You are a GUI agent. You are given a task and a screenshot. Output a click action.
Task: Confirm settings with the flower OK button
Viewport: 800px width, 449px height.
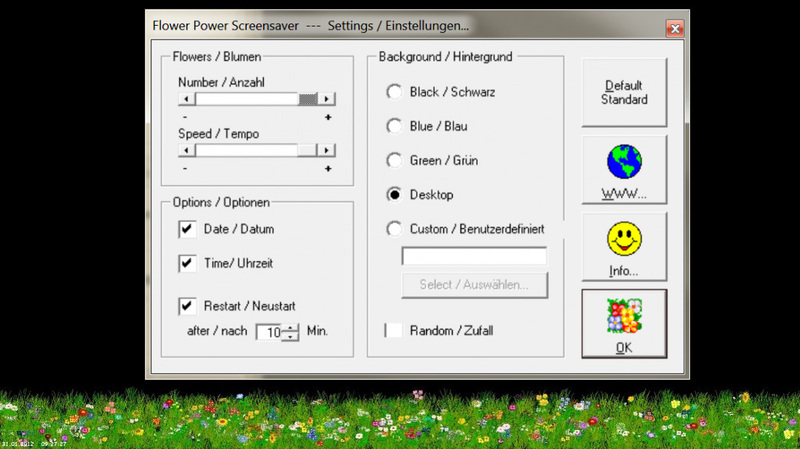pyautogui.click(x=624, y=324)
